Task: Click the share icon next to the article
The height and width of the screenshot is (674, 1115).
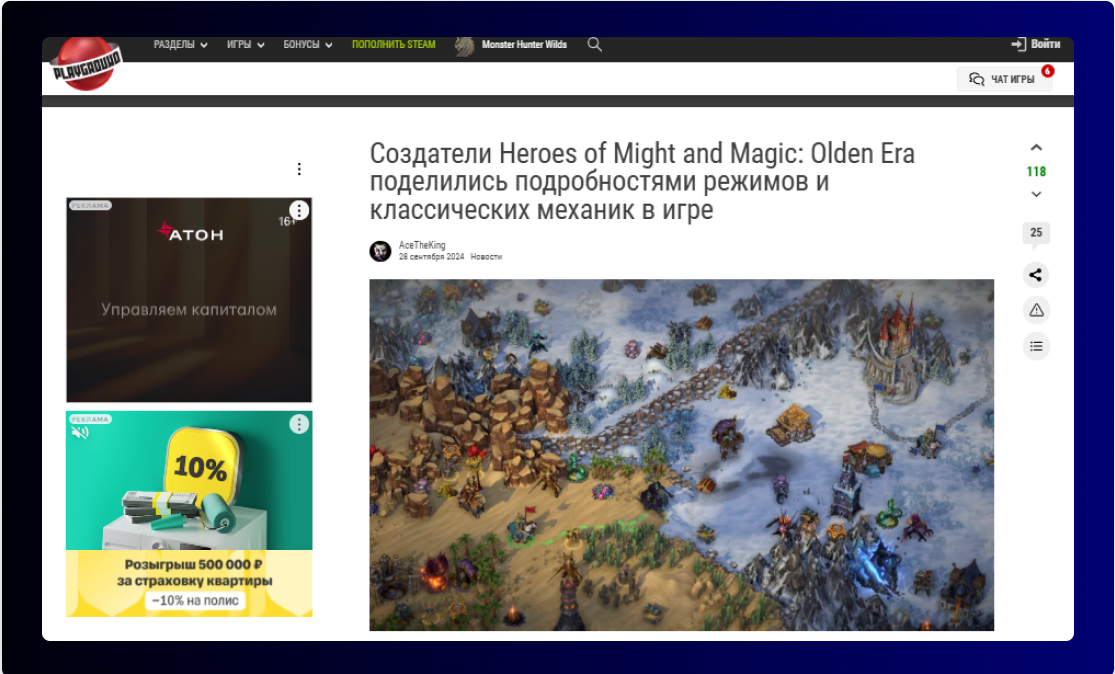Action: (1035, 275)
